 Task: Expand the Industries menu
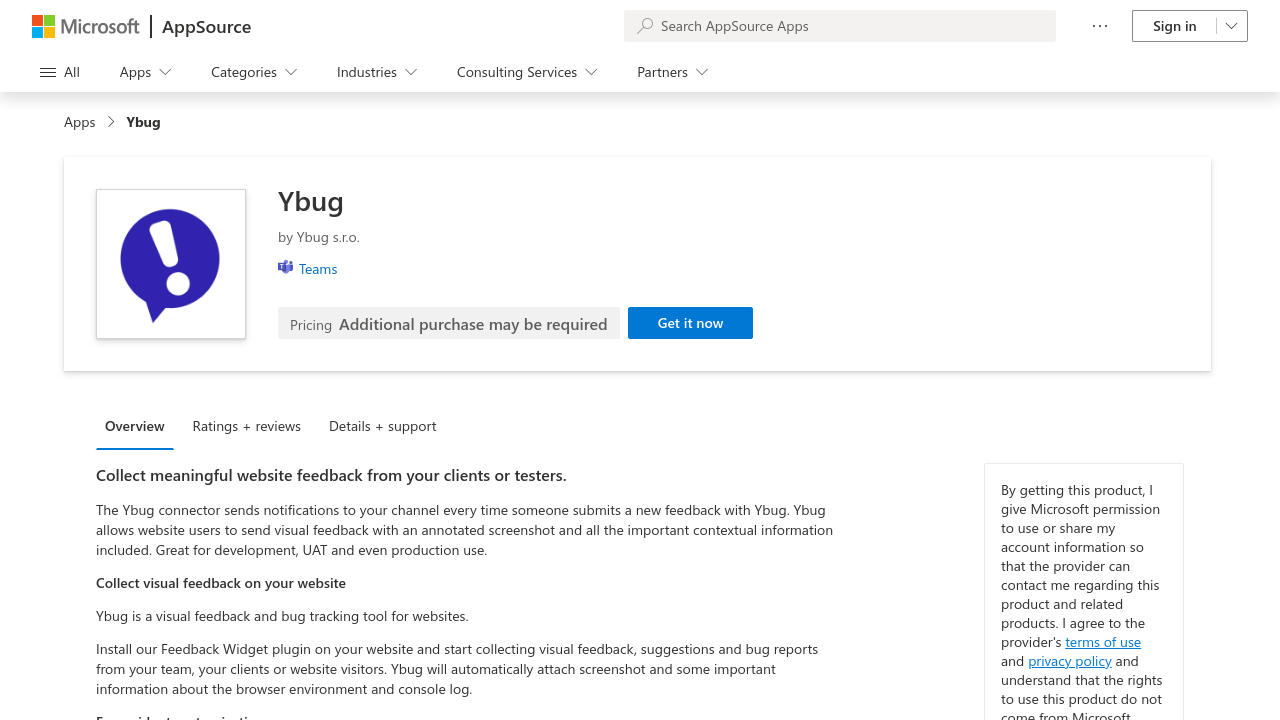(x=377, y=72)
